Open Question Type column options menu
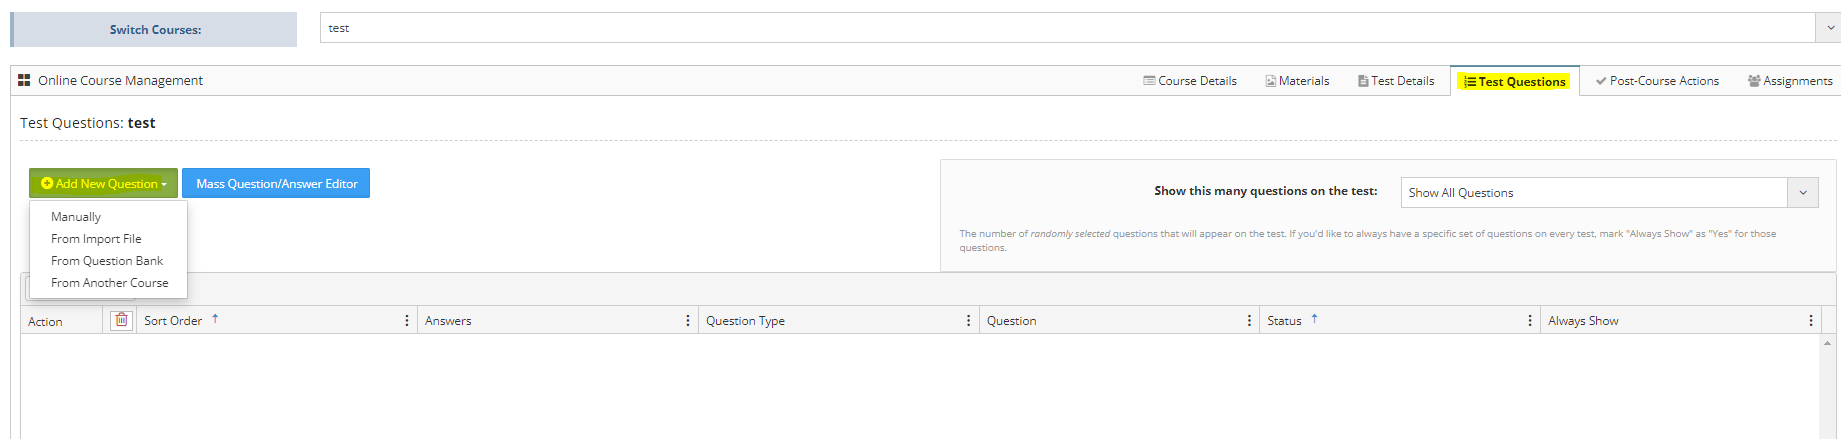Viewport: 1841px width, 439px height. (x=968, y=321)
